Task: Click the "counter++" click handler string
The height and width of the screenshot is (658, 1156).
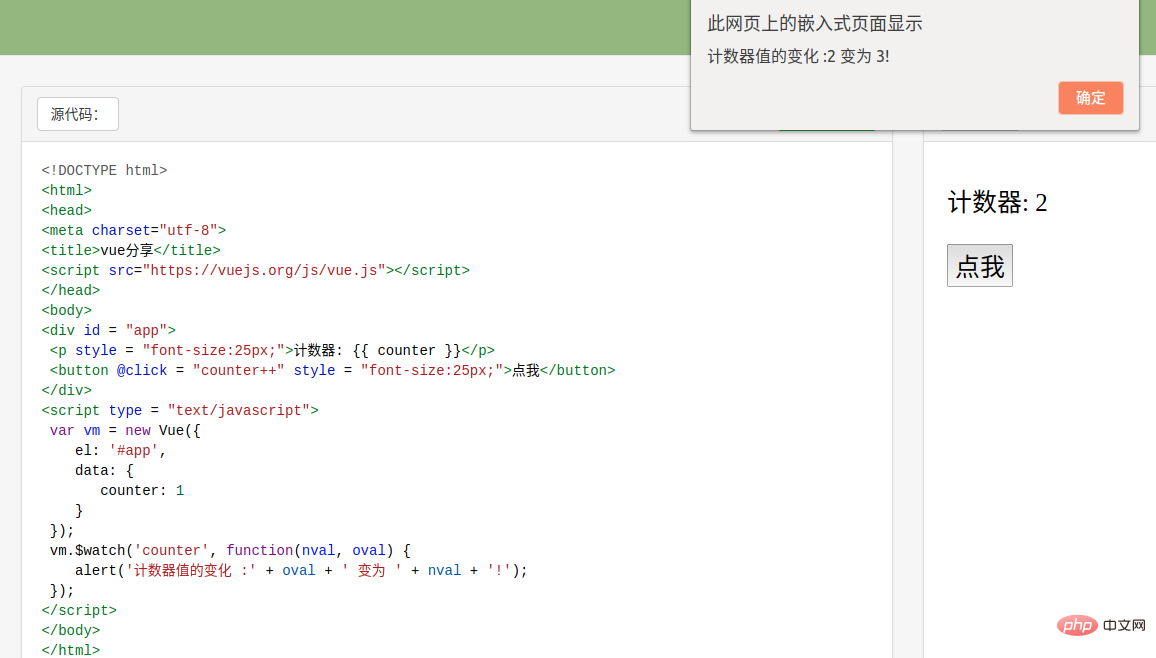Action: [x=238, y=370]
